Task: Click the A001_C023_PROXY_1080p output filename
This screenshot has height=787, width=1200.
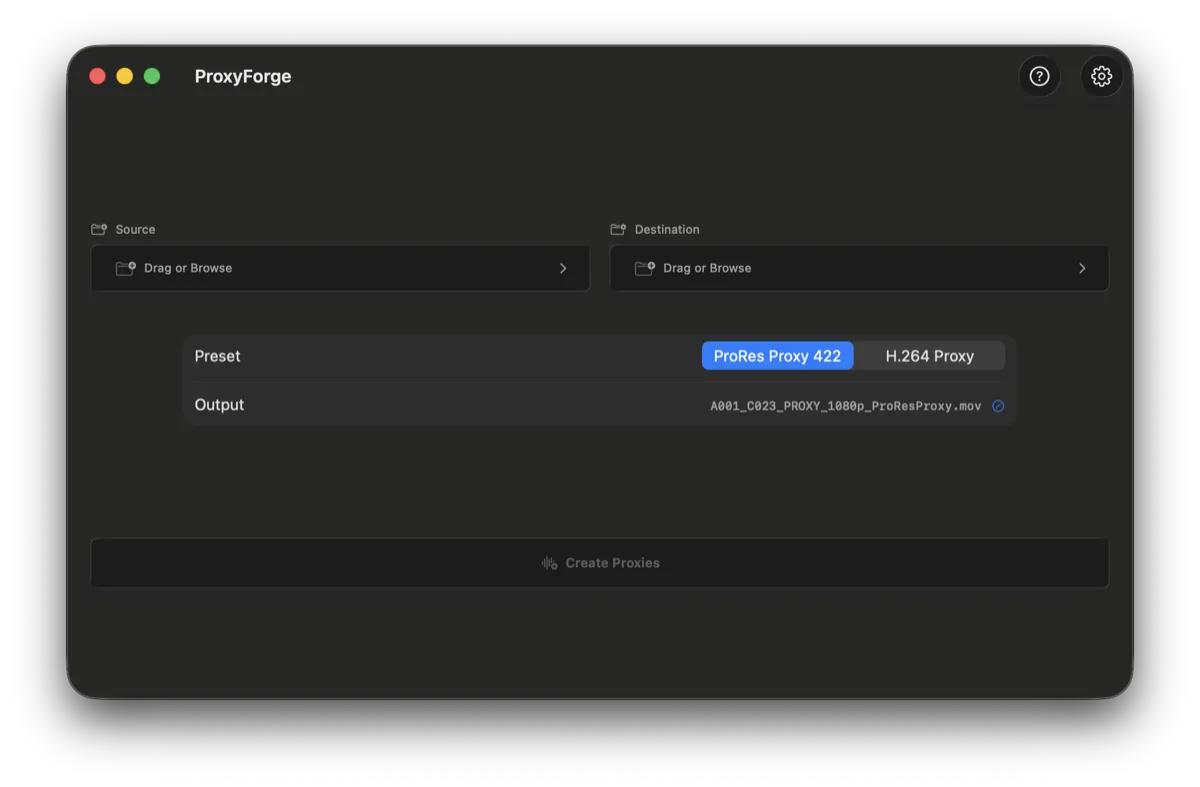Action: tap(845, 405)
